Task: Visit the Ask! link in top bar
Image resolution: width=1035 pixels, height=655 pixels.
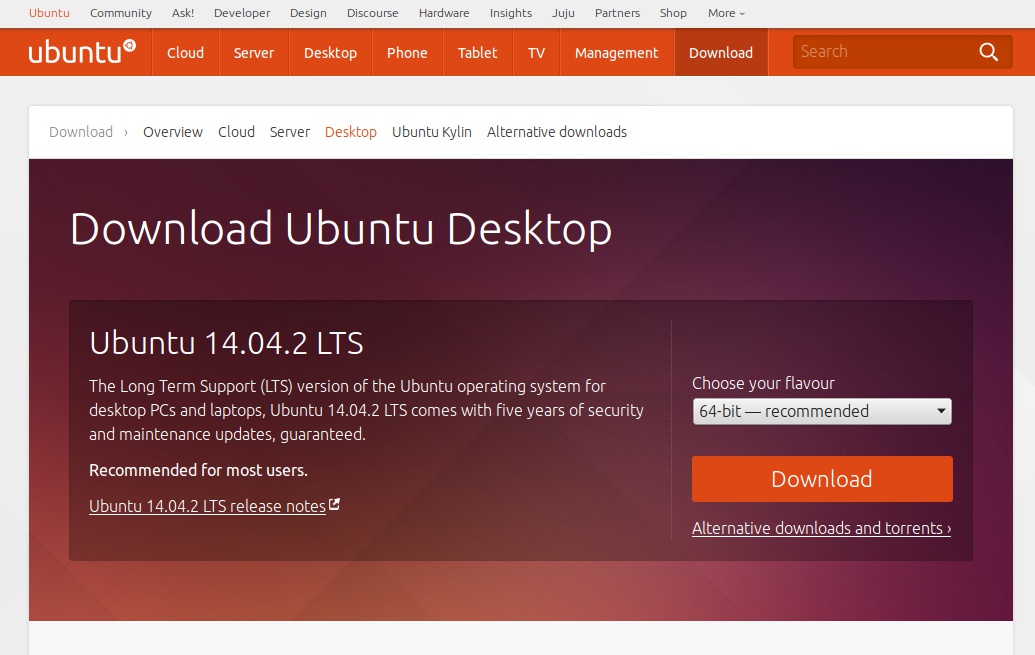Action: pyautogui.click(x=183, y=13)
